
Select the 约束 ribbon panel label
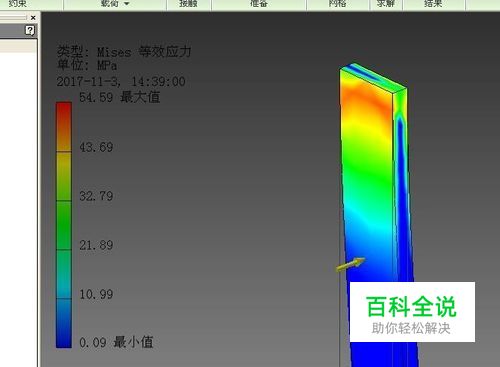18,3
